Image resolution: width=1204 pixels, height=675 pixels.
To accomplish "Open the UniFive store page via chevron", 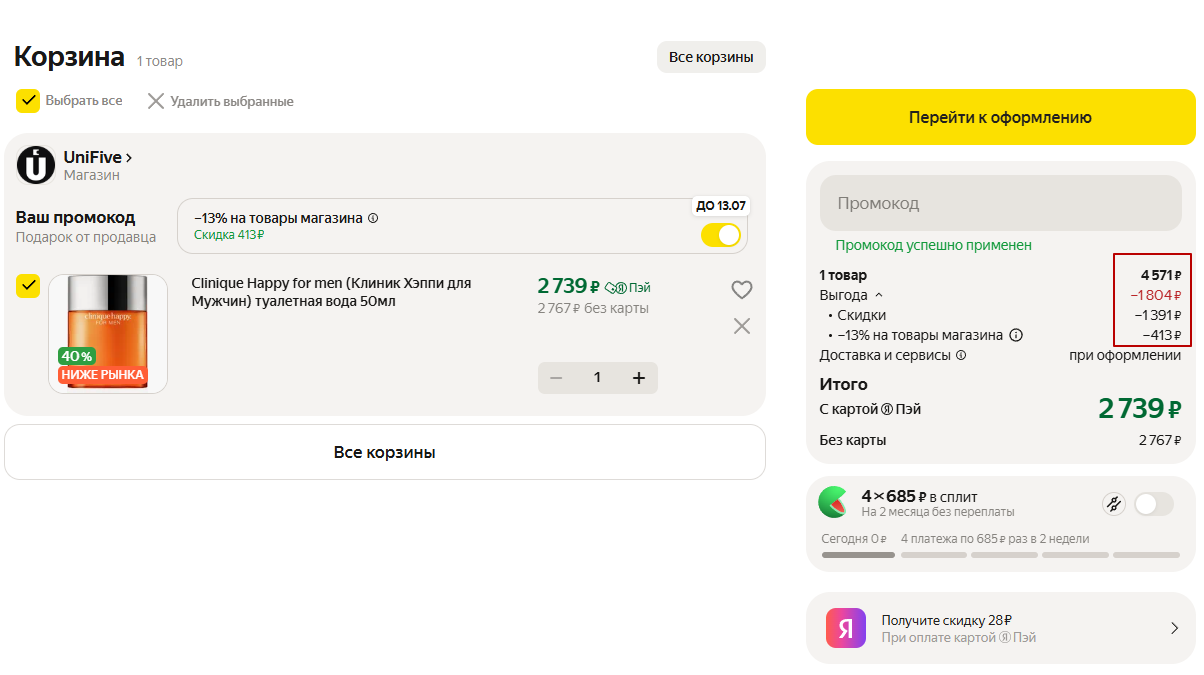I will pos(129,158).
